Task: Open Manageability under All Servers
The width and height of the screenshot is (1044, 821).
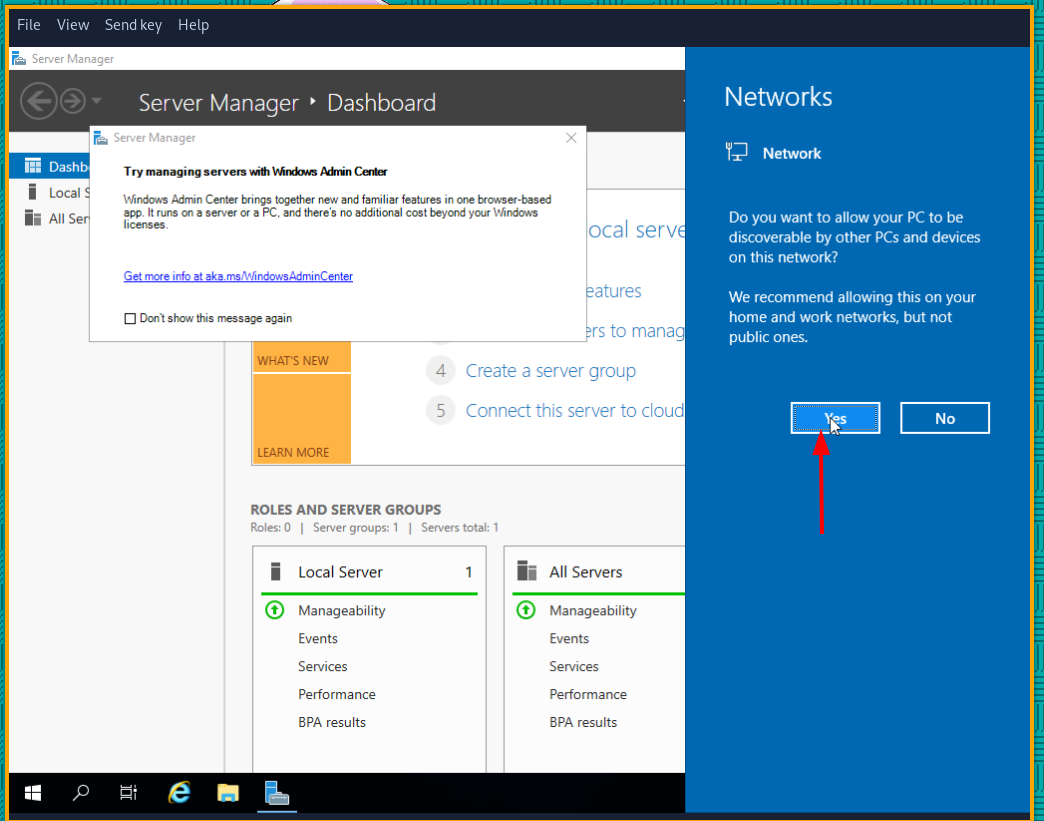Action: [x=593, y=611]
